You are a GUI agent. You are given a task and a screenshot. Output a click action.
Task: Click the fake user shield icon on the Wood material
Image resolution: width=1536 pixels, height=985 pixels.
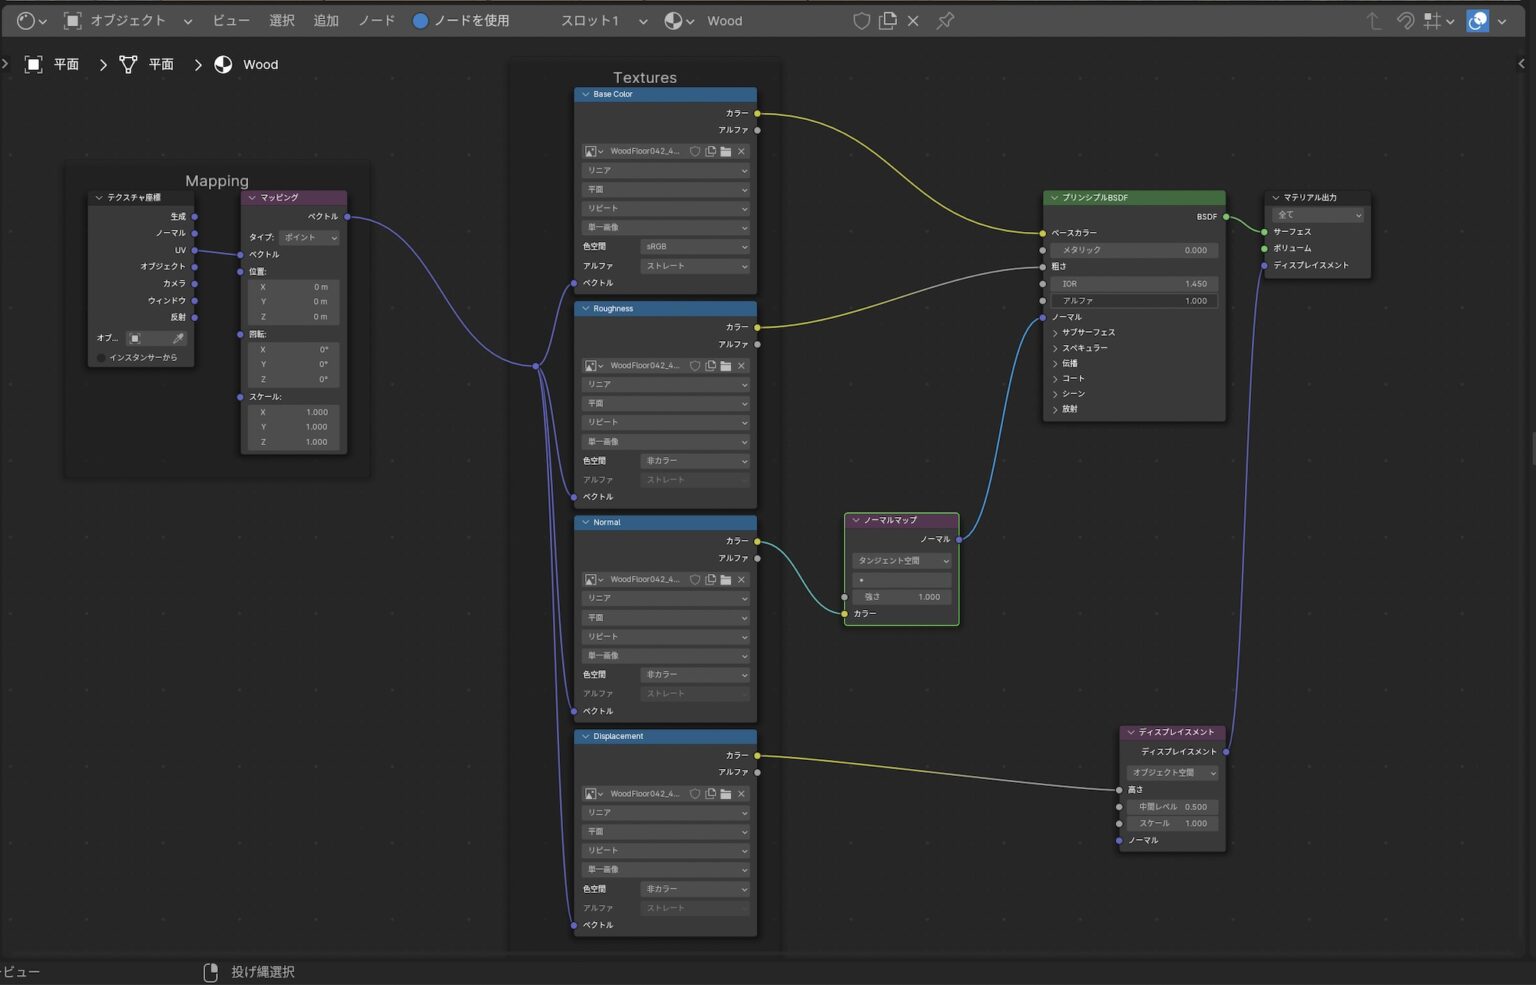click(x=861, y=20)
